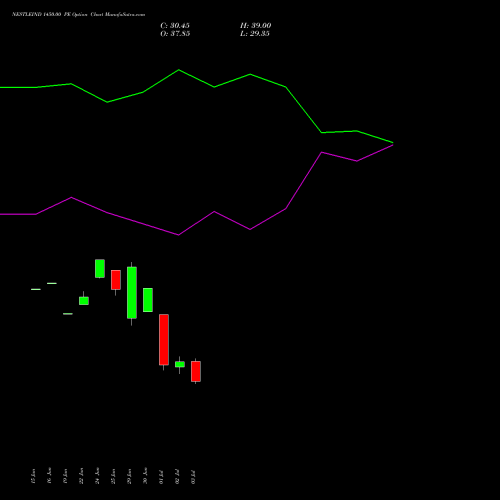
Task: Click the 01 Jul date axis label
Action: pyautogui.click(x=161, y=477)
